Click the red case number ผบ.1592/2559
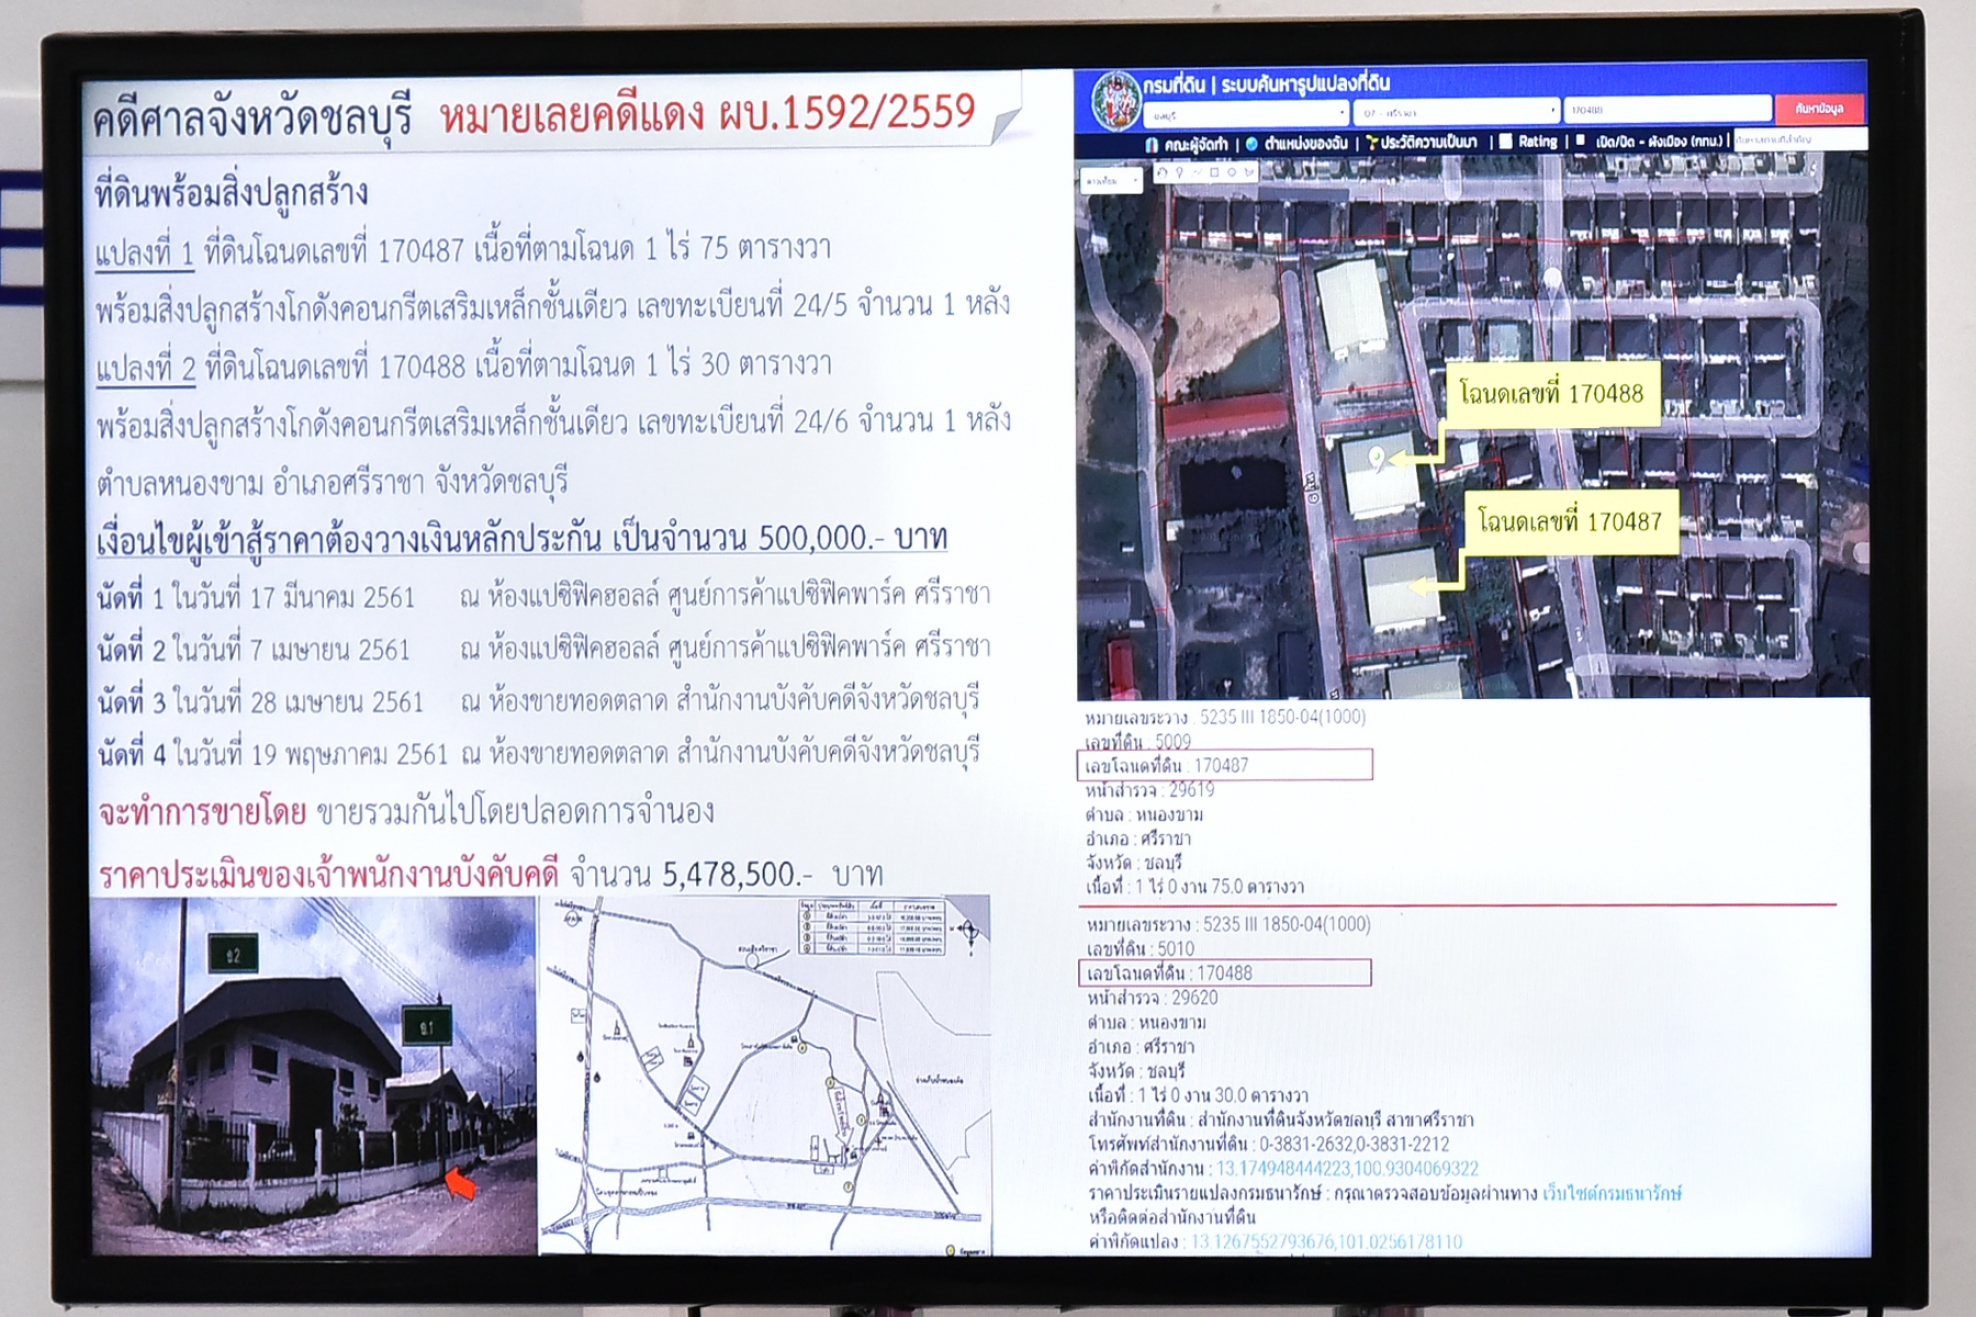The height and width of the screenshot is (1317, 1976). click(847, 113)
